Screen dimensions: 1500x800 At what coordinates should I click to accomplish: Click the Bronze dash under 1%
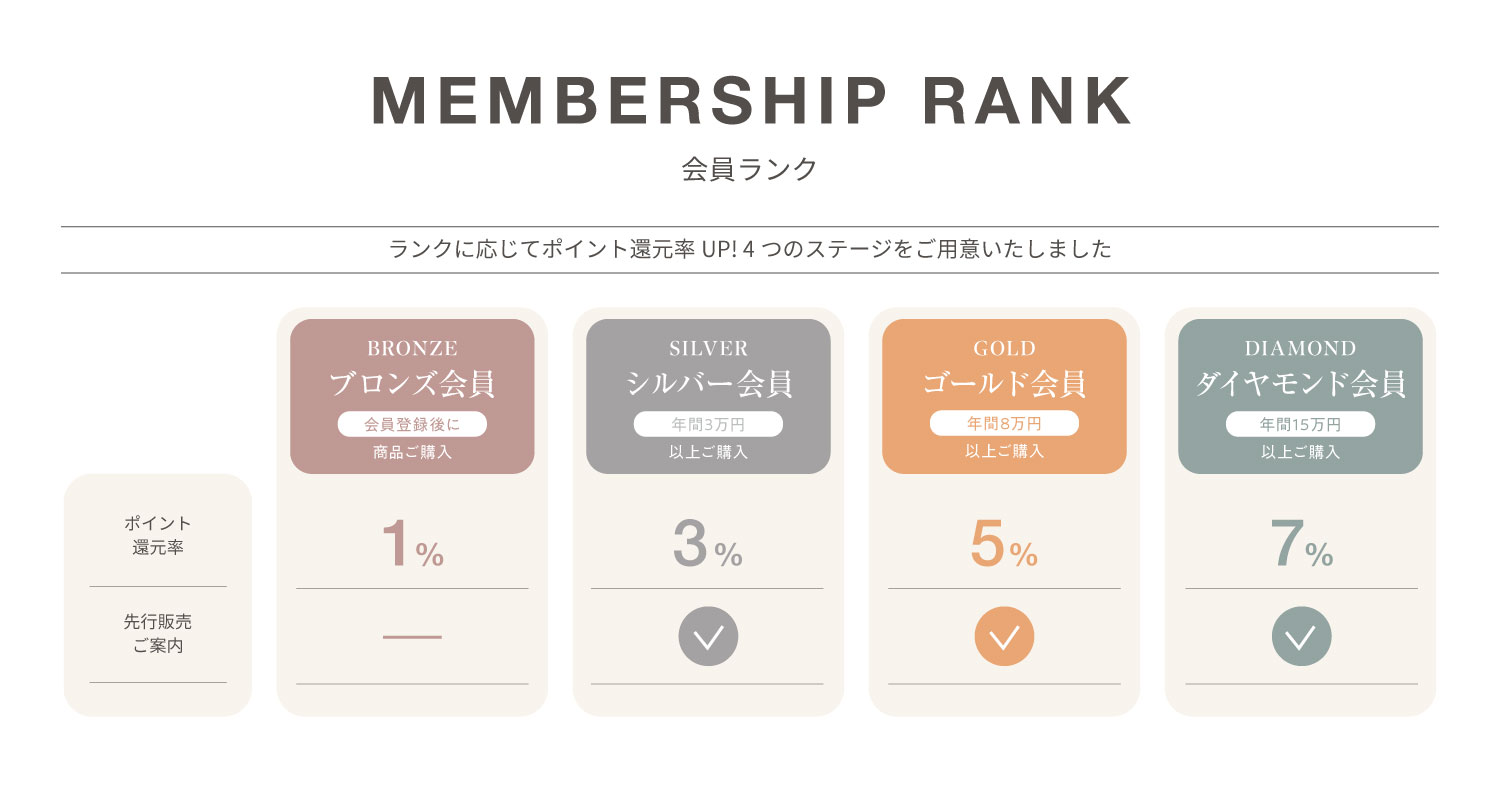[x=412, y=637]
